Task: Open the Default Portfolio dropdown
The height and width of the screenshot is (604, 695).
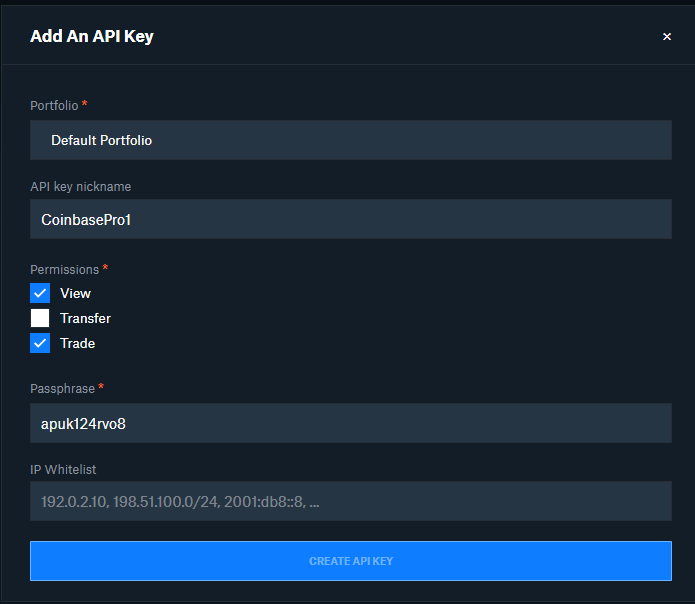Action: tap(351, 140)
